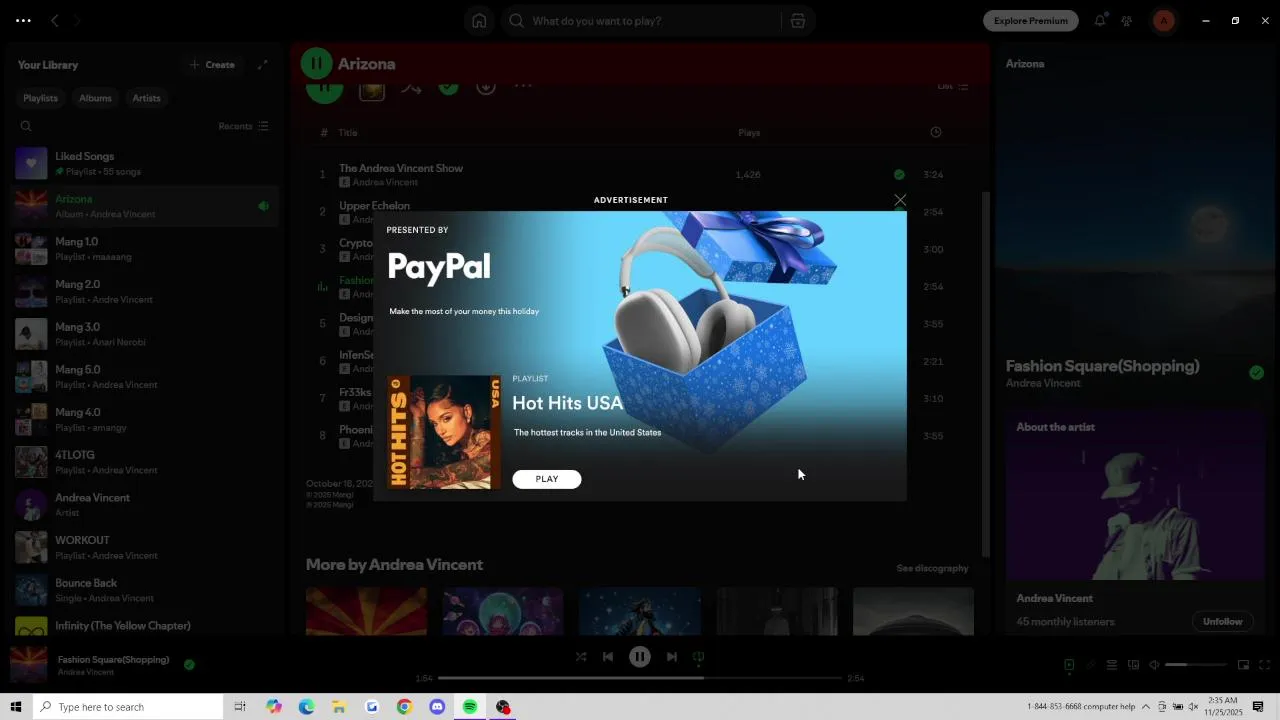This screenshot has height=720, width=1280.
Task: Open Task View on the taskbar
Action: 240,707
